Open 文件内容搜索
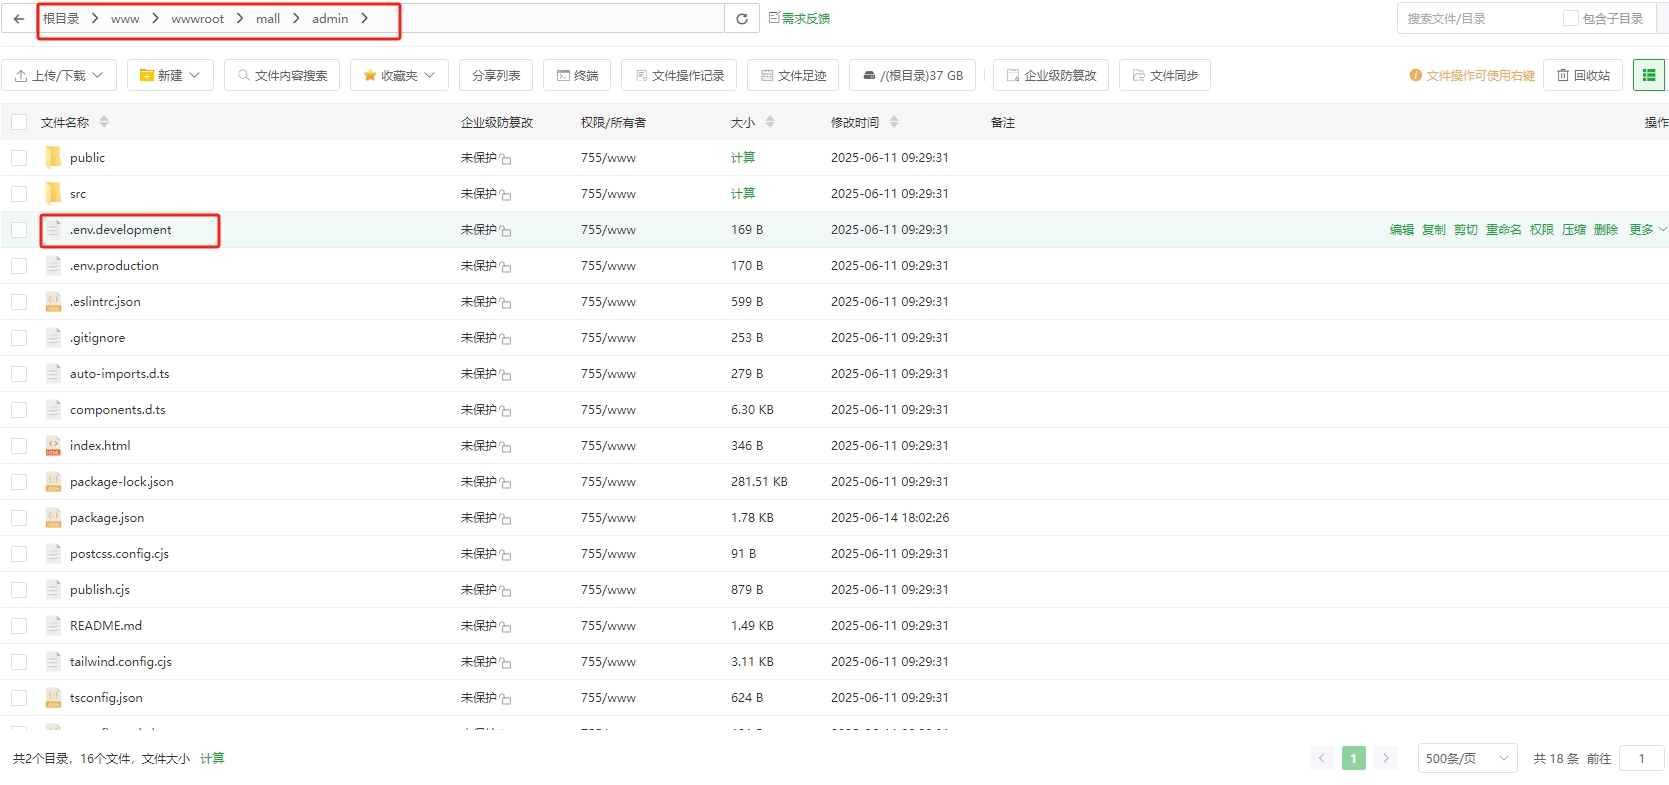1669x785 pixels. (282, 75)
